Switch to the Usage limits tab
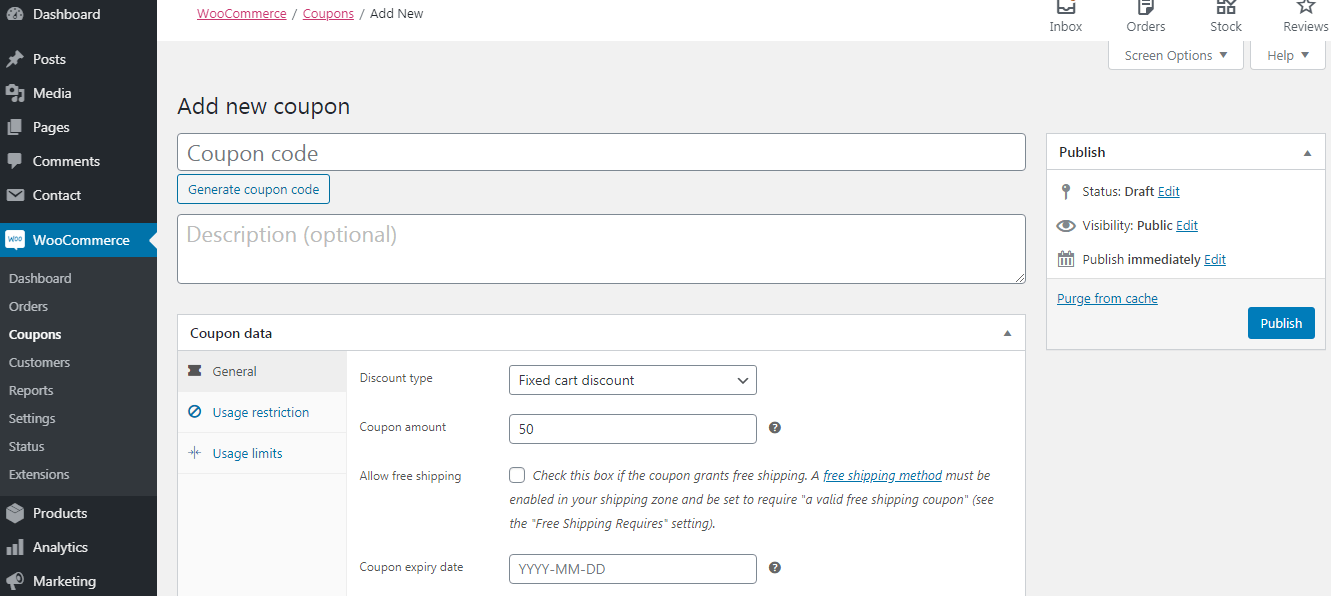This screenshot has height=596, width=1331. (247, 453)
